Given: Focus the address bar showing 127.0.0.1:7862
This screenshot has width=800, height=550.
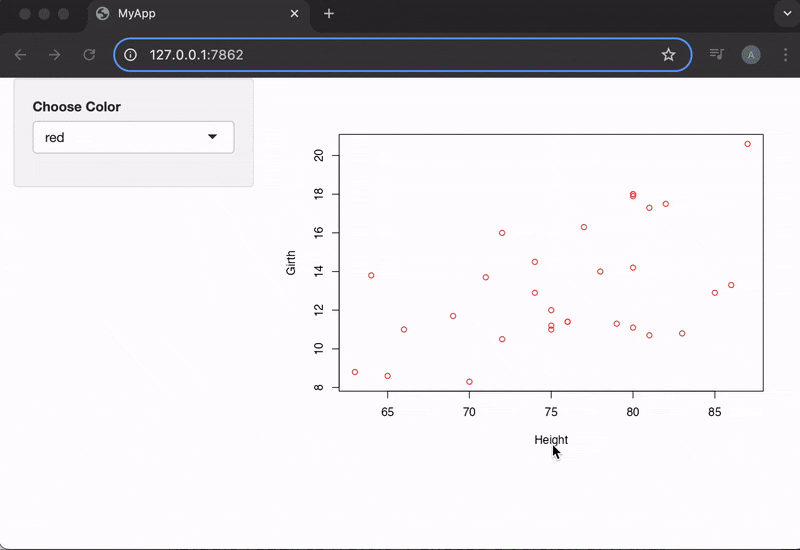Looking at the screenshot, I should pyautogui.click(x=400, y=55).
